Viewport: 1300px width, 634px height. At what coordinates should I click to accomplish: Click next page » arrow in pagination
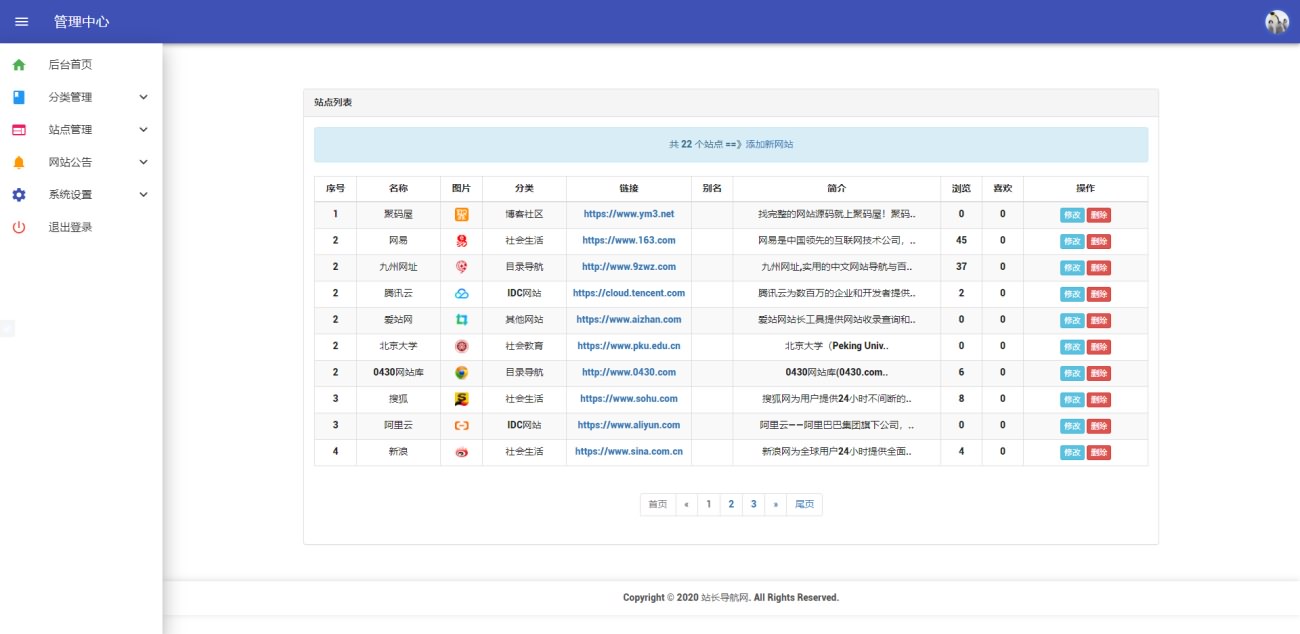click(x=775, y=505)
